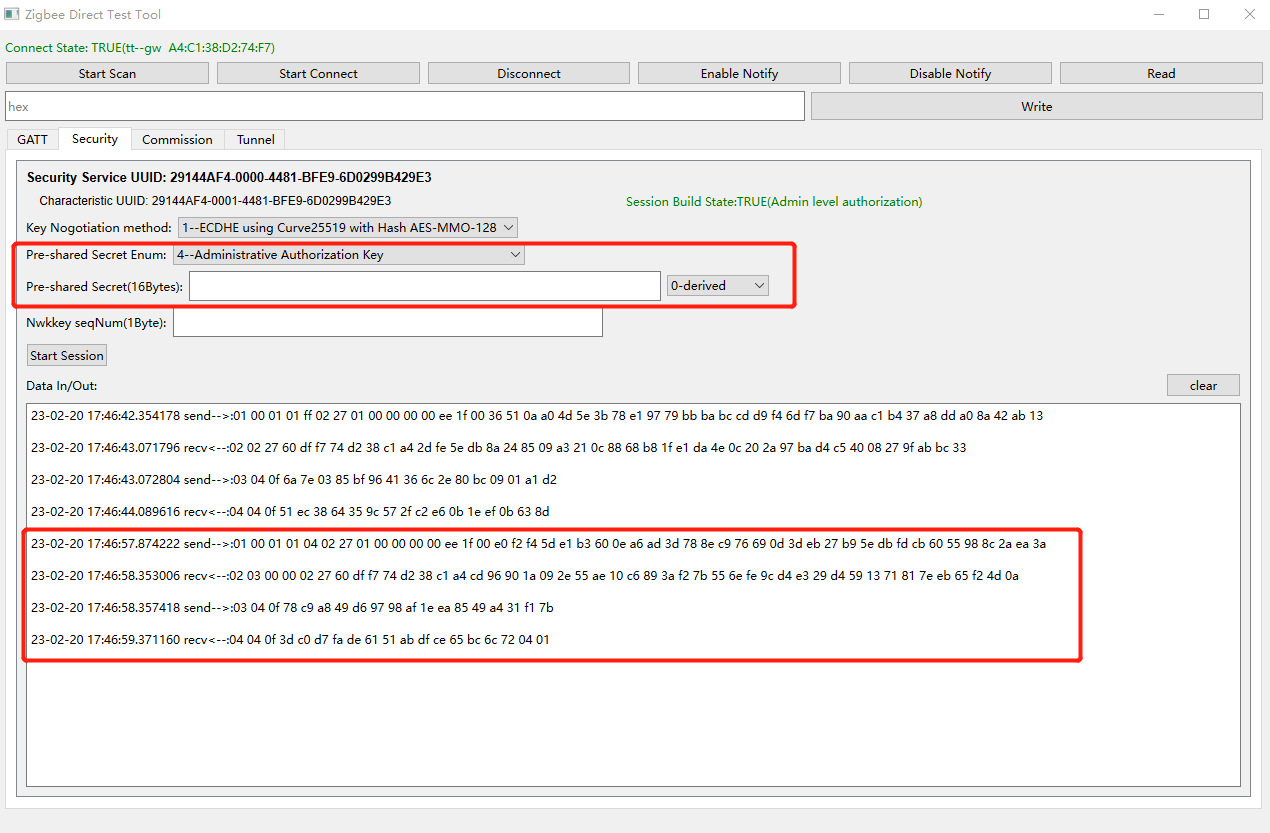Click the Write button
Screen dimensions: 1270x833
coord(1037,106)
